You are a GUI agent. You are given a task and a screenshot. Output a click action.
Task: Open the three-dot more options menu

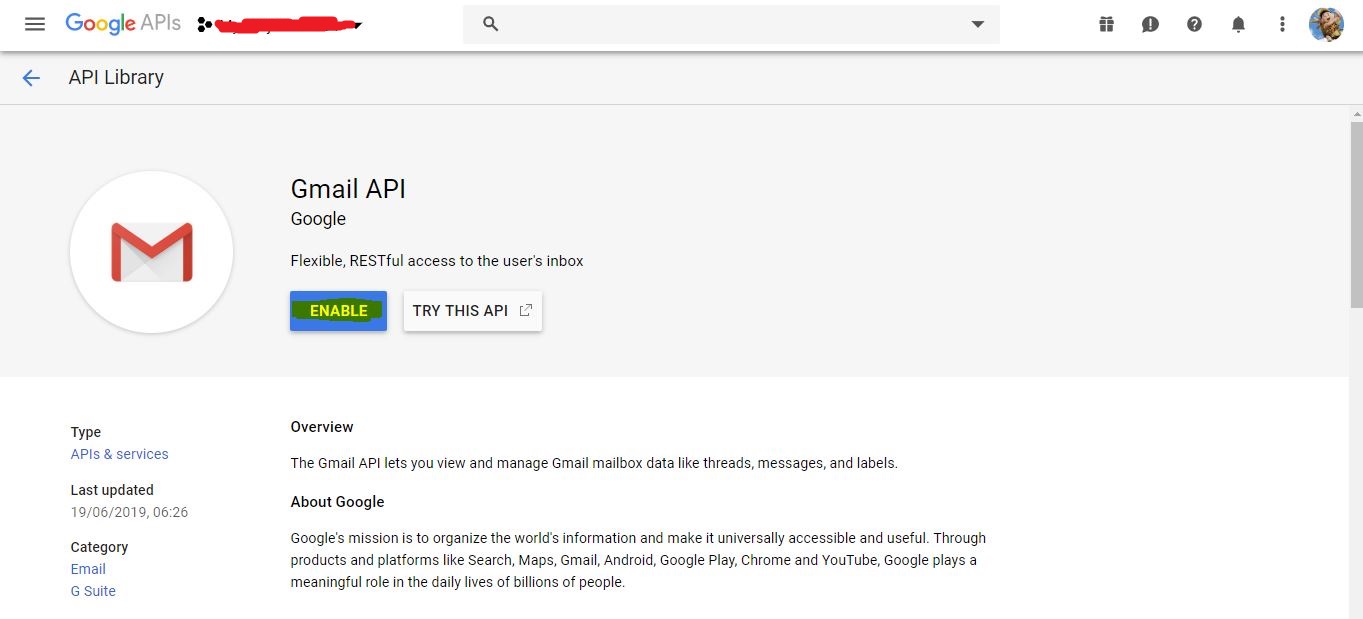click(x=1282, y=24)
